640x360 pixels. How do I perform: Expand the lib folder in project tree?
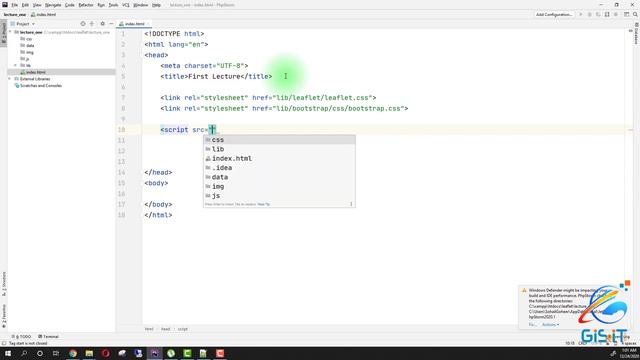(16, 65)
